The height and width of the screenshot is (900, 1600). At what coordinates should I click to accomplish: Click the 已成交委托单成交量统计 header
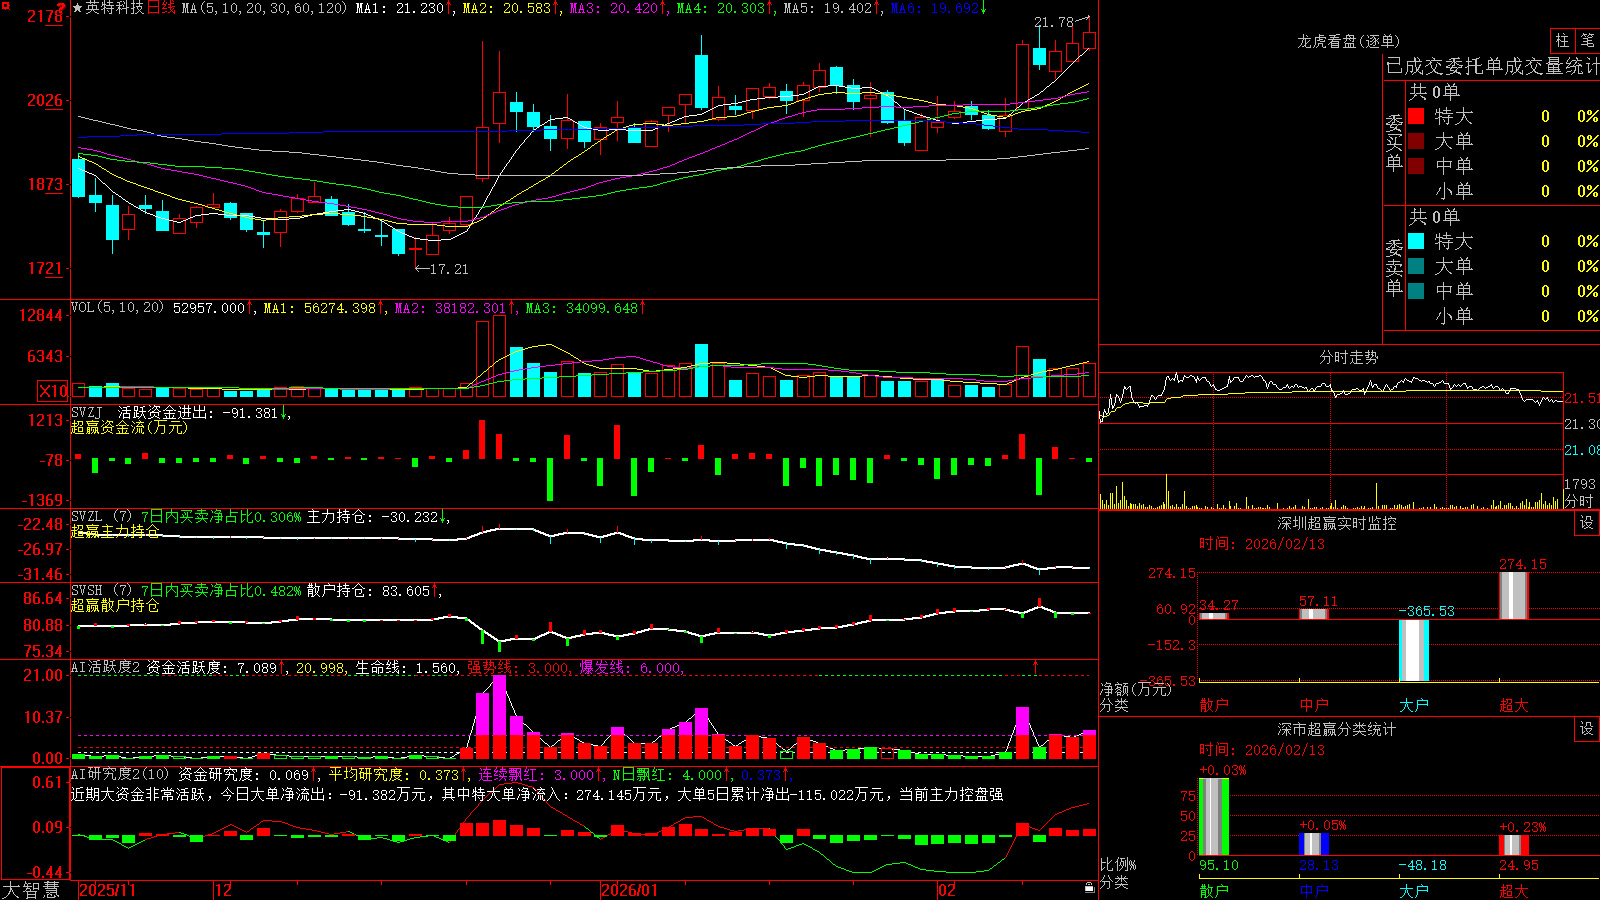(x=1492, y=66)
